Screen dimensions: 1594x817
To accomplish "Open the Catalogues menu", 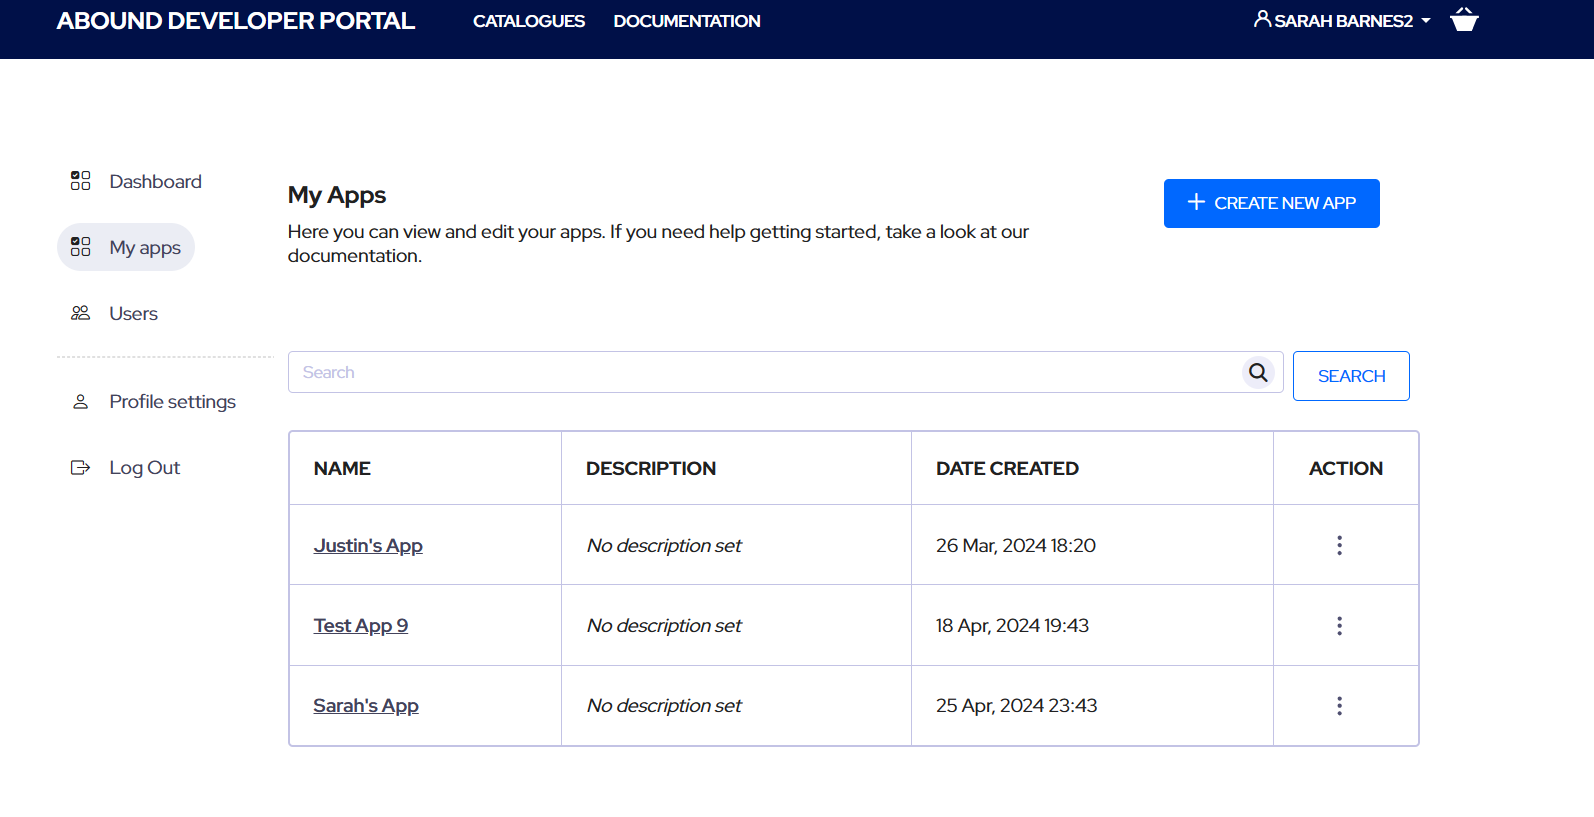I will (528, 21).
